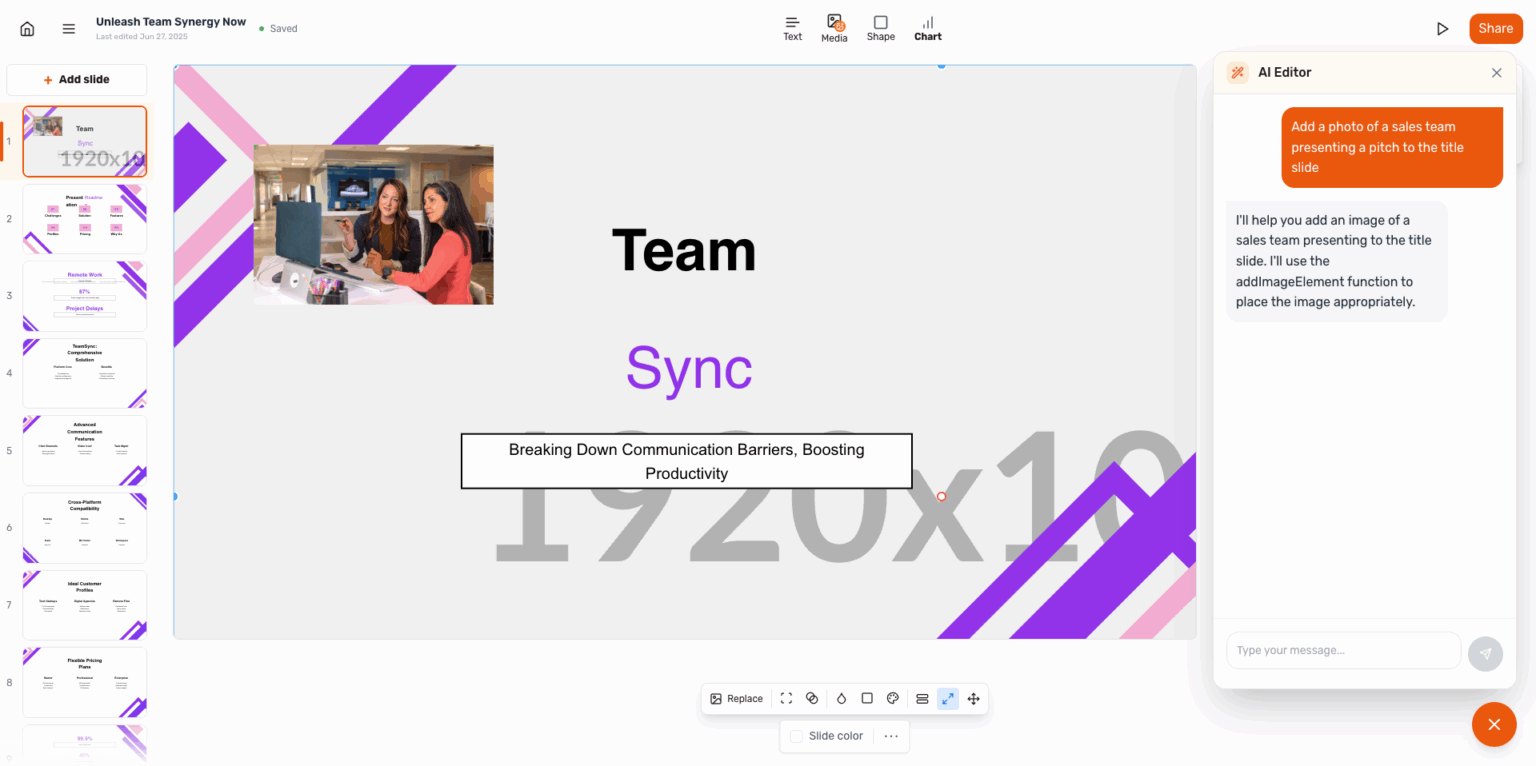The image size is (1536, 766).
Task: Close the AI Editor panel
Action: tap(1496, 72)
